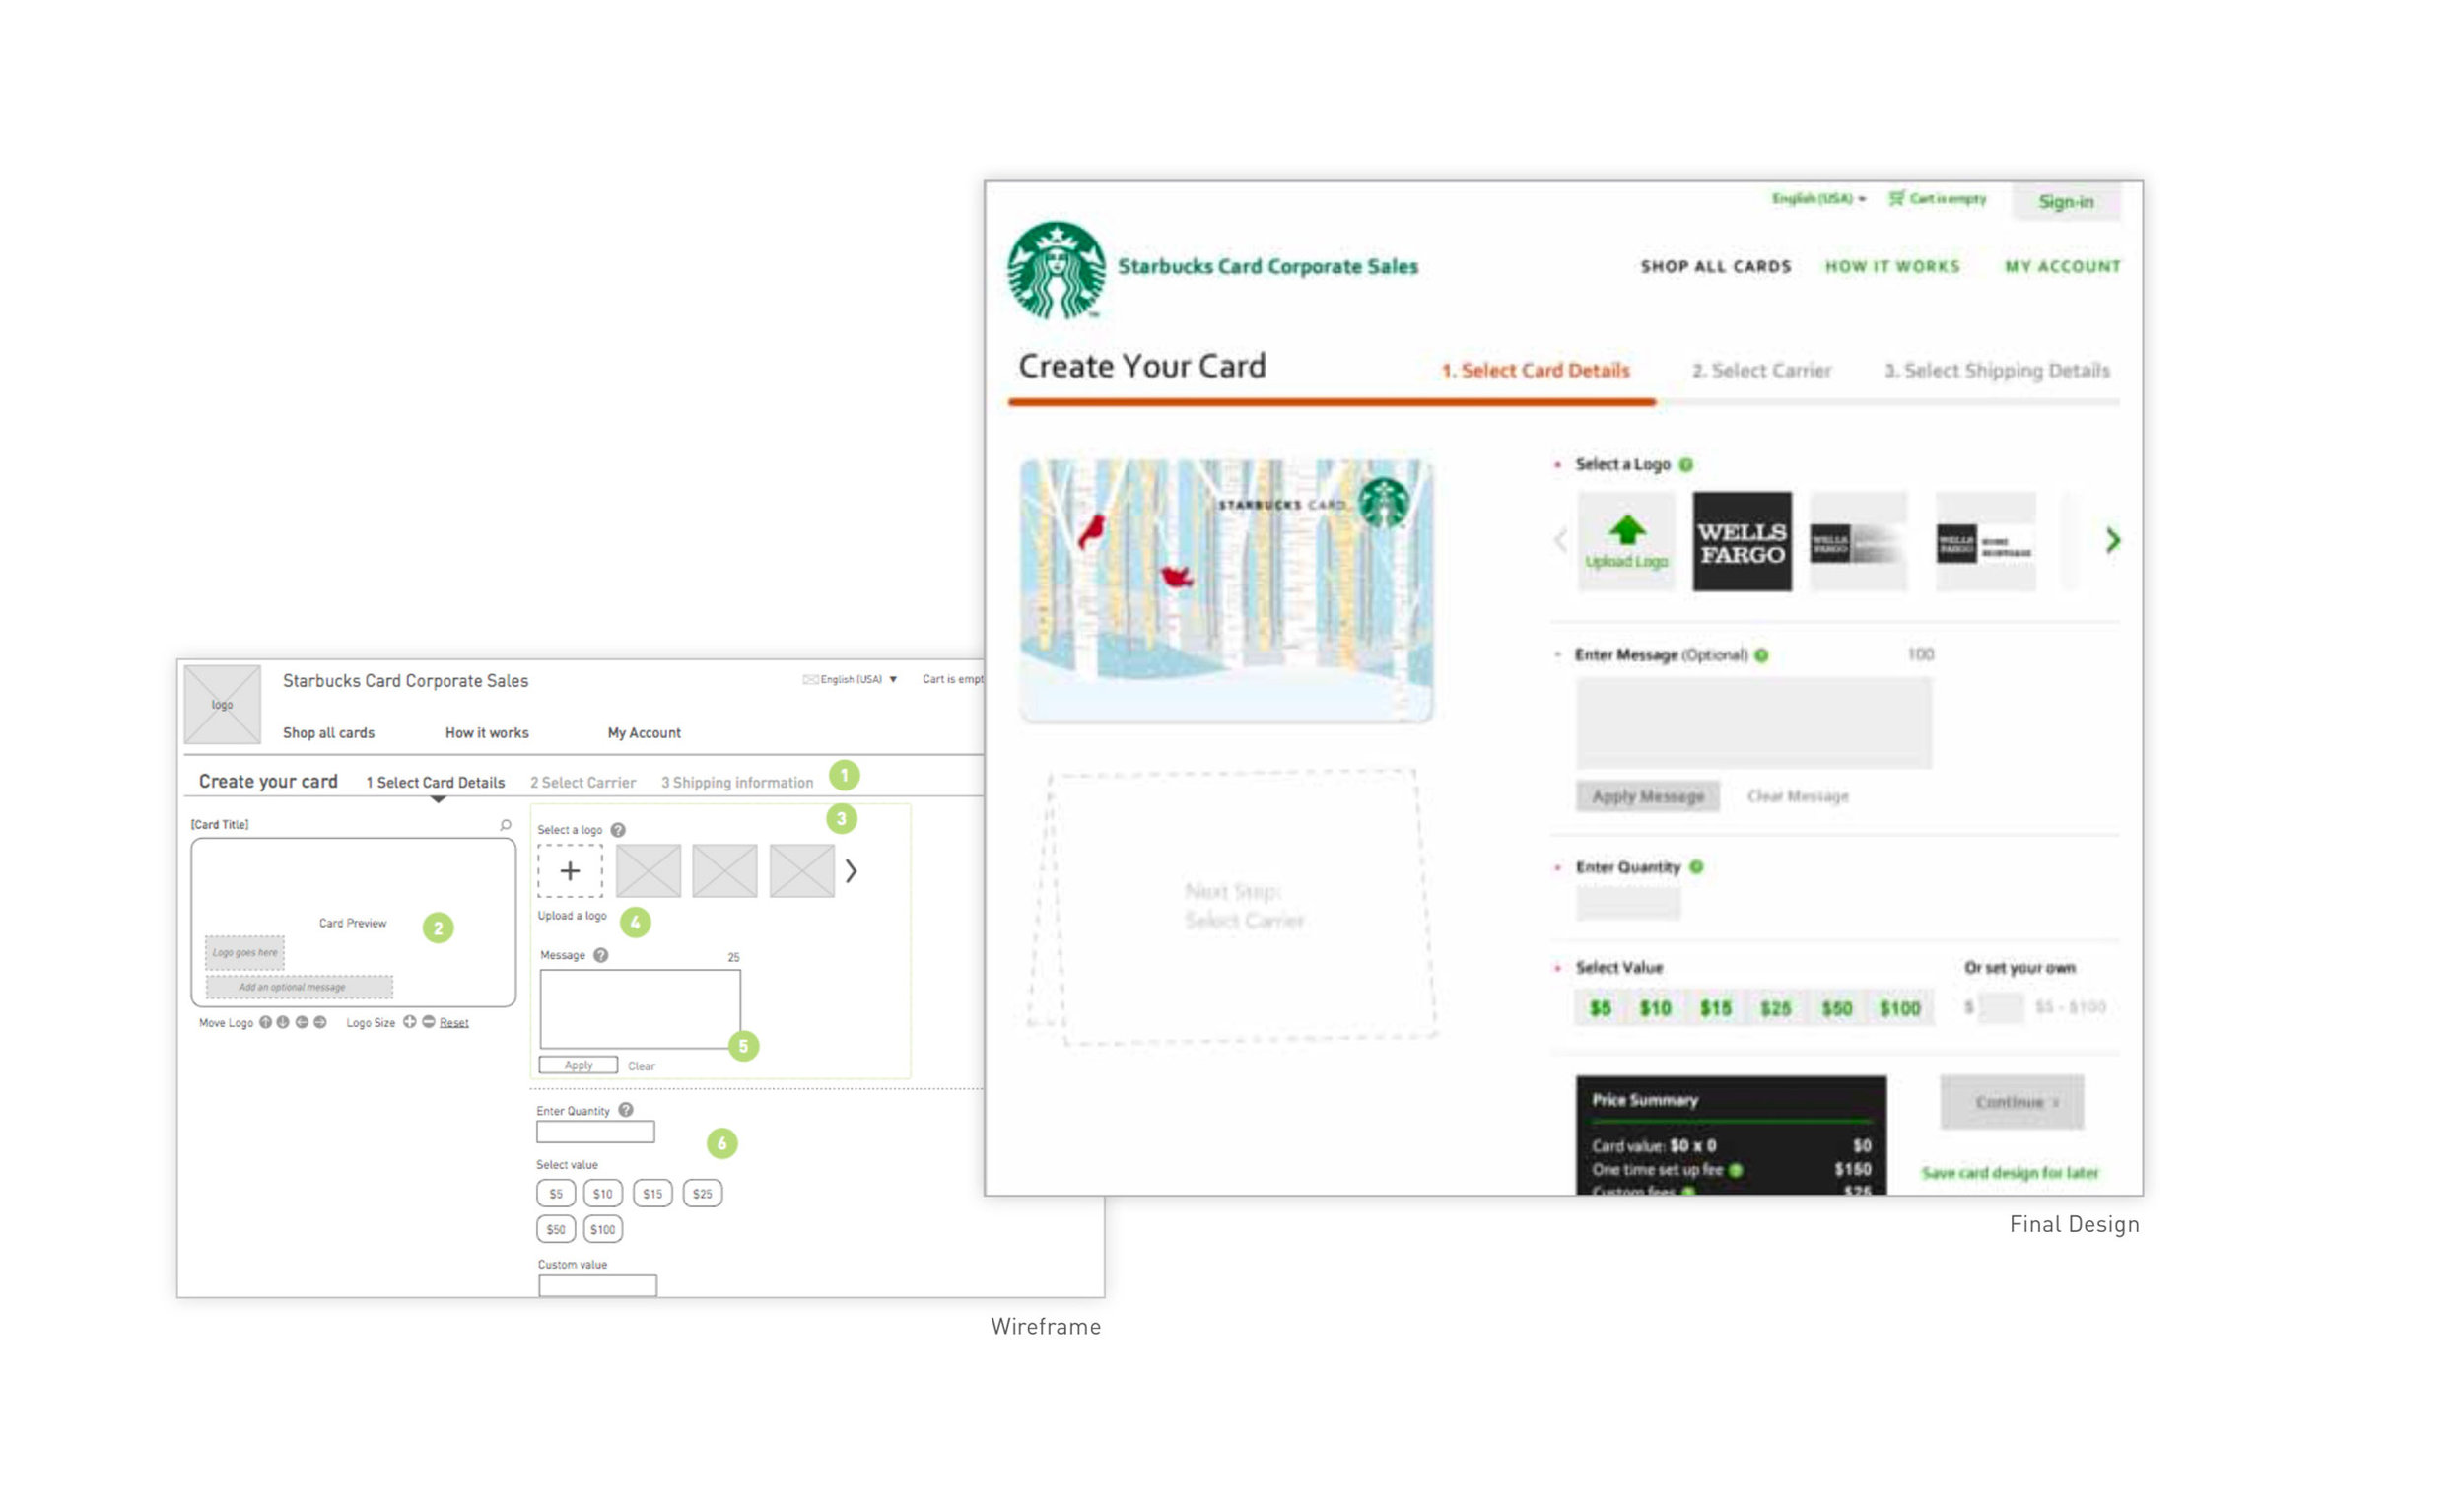Click How it works in the Wireframe
This screenshot has height=1512, width=2464.
coord(487,734)
